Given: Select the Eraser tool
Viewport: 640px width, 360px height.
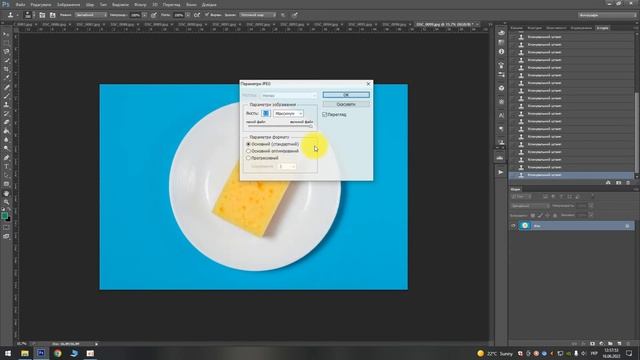Looking at the screenshot, I should (x=6, y=122).
